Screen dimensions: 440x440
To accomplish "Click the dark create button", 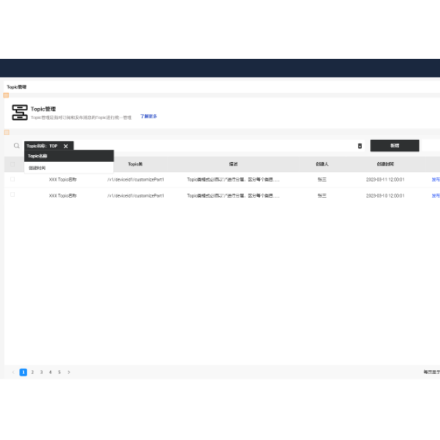I will tap(395, 146).
